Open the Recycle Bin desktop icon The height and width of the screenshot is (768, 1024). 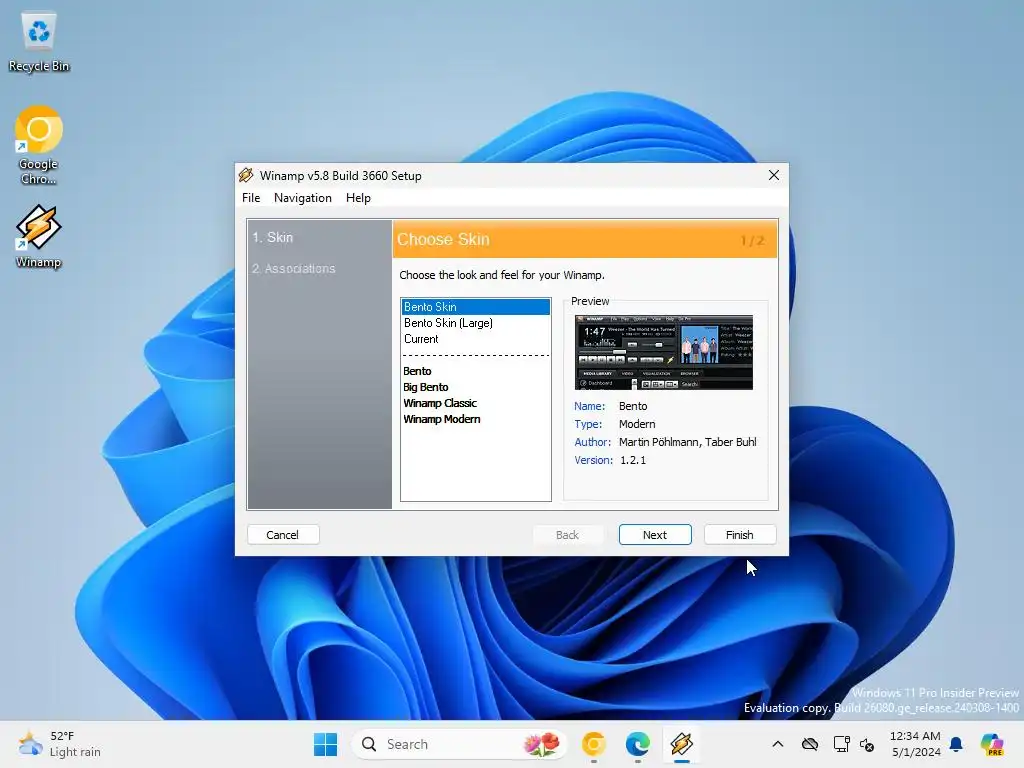[39, 42]
